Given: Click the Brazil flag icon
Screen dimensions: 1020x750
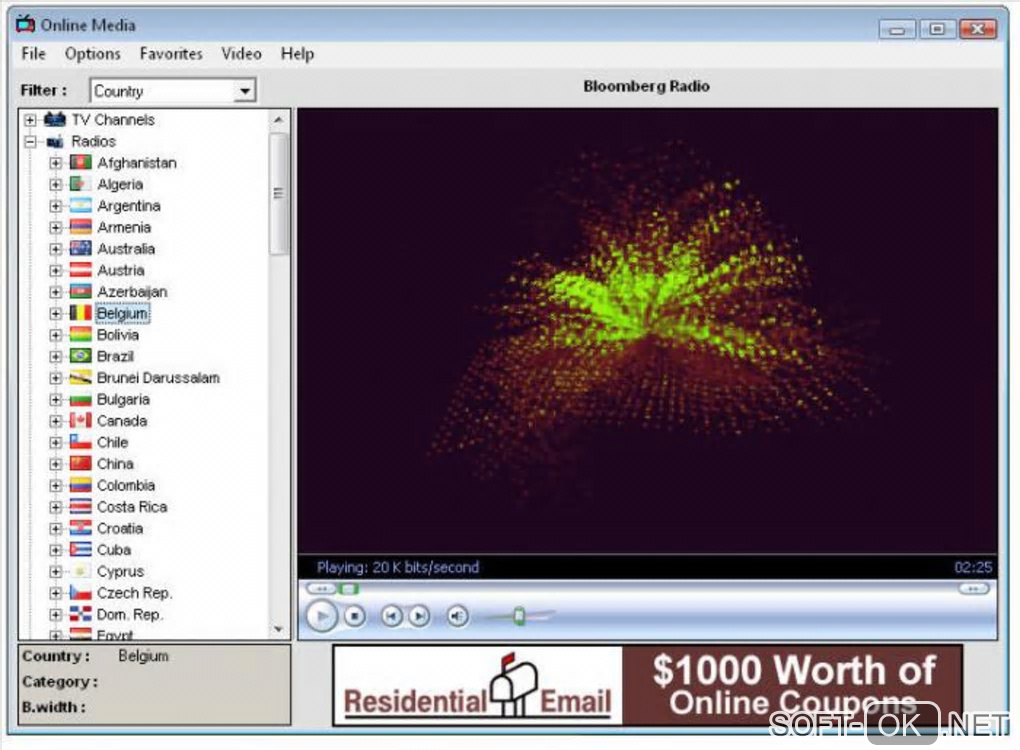Looking at the screenshot, I should point(81,356).
